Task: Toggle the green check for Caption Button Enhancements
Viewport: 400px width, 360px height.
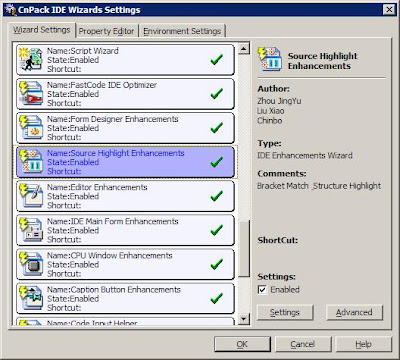Action: pyautogui.click(x=217, y=298)
